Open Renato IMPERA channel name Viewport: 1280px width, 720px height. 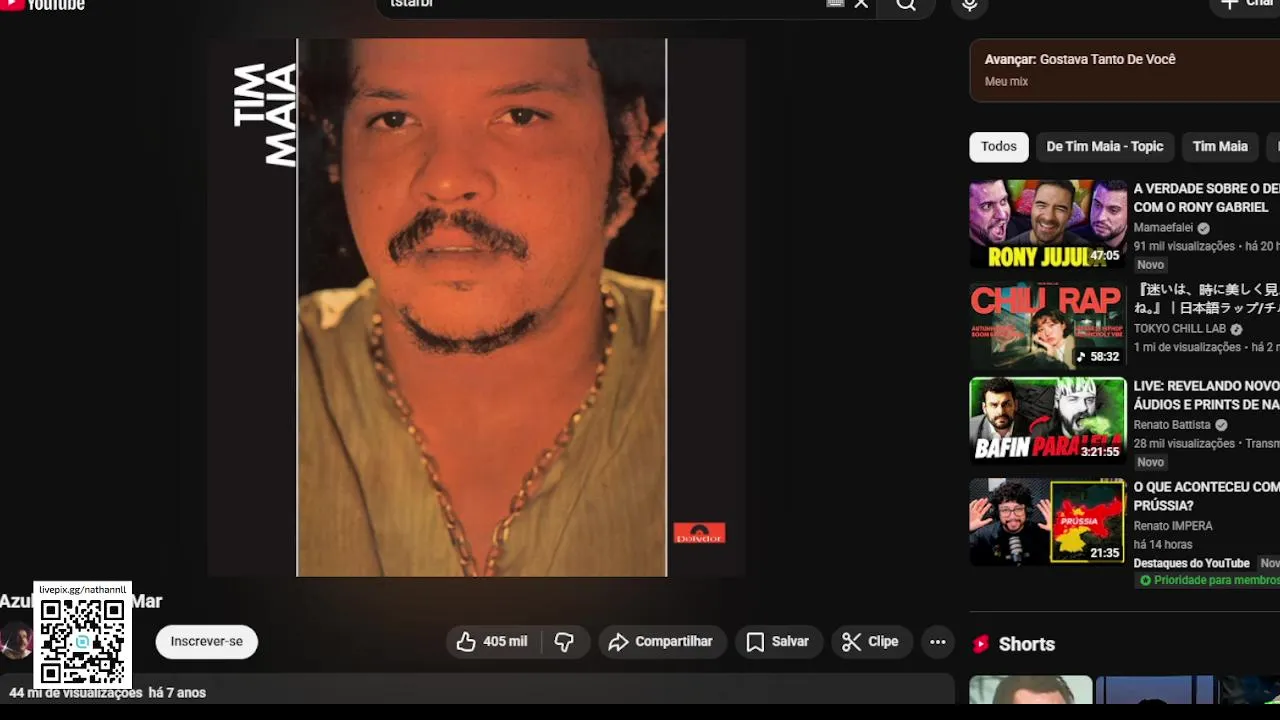1173,526
